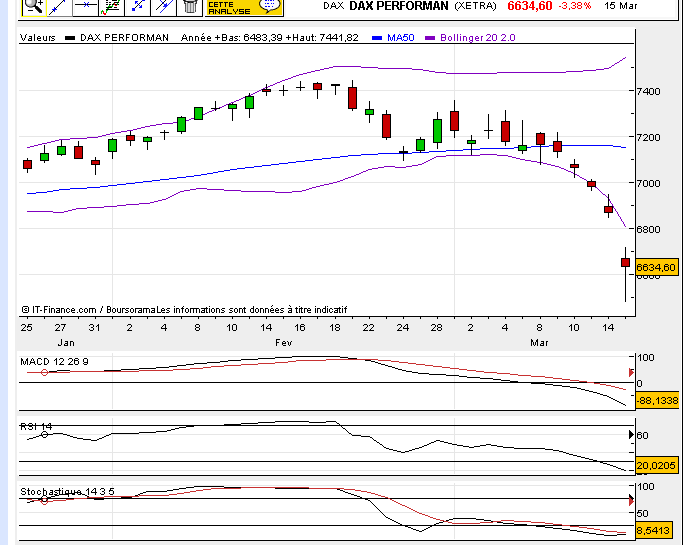Click the -3,38% change in the header

(575, 6)
